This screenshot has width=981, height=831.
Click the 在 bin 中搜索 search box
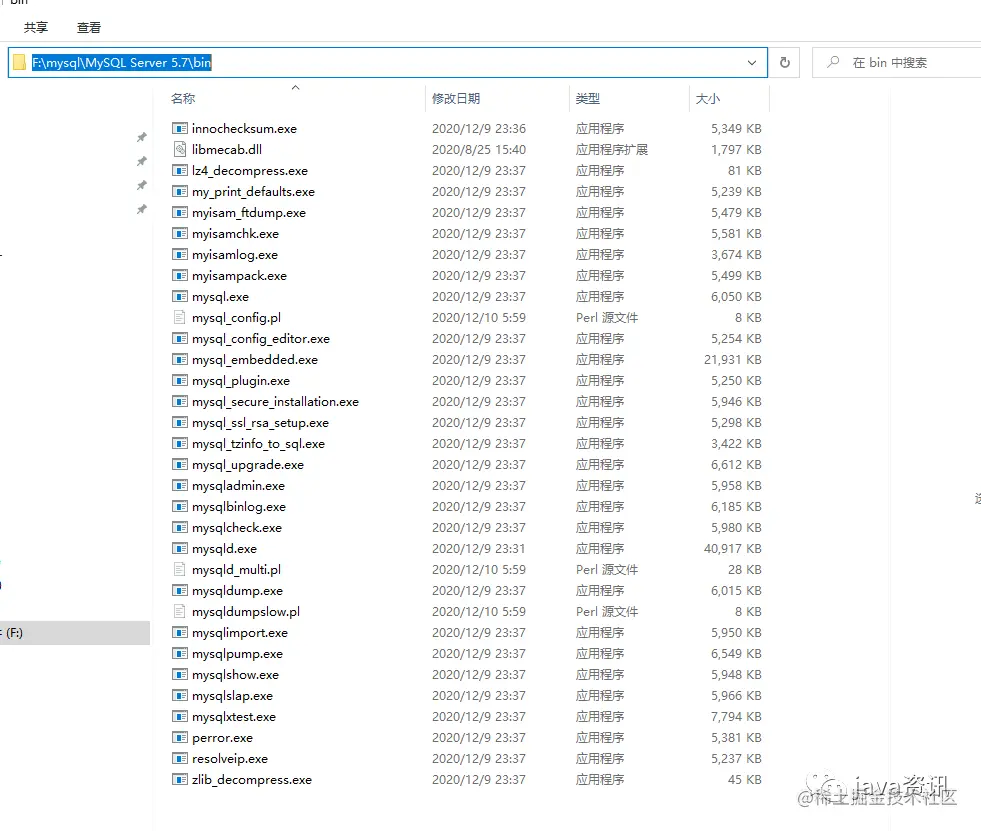click(897, 63)
